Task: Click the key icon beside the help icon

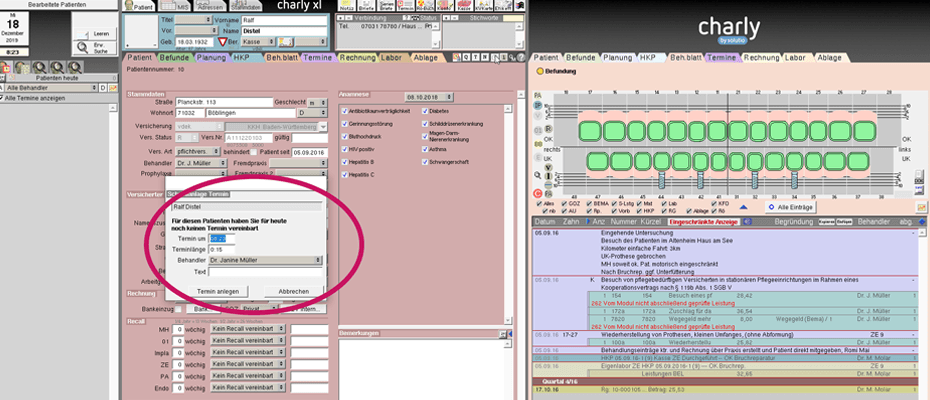Action: point(512,58)
